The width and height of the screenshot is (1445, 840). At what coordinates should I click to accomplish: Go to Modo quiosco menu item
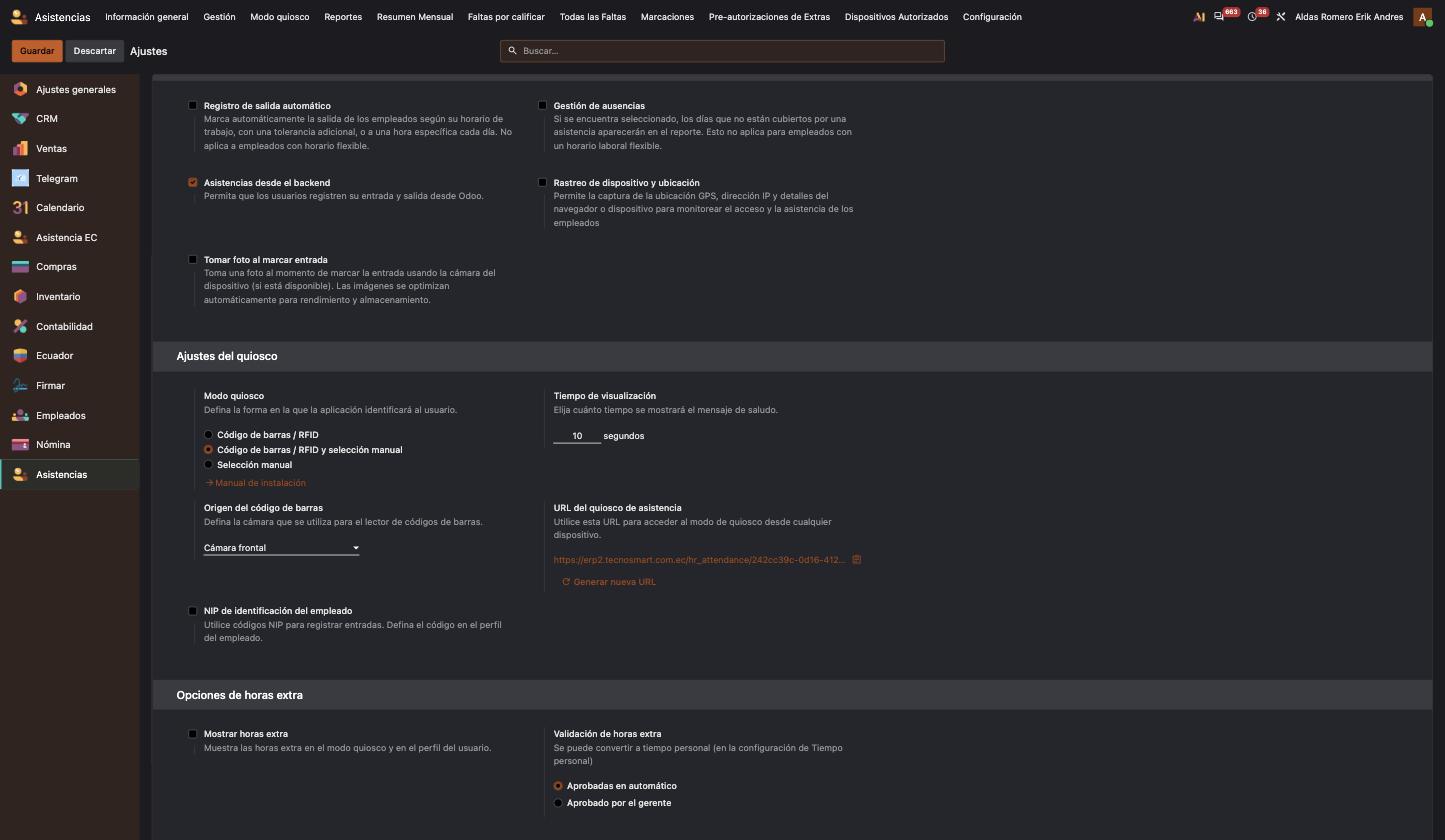click(280, 17)
